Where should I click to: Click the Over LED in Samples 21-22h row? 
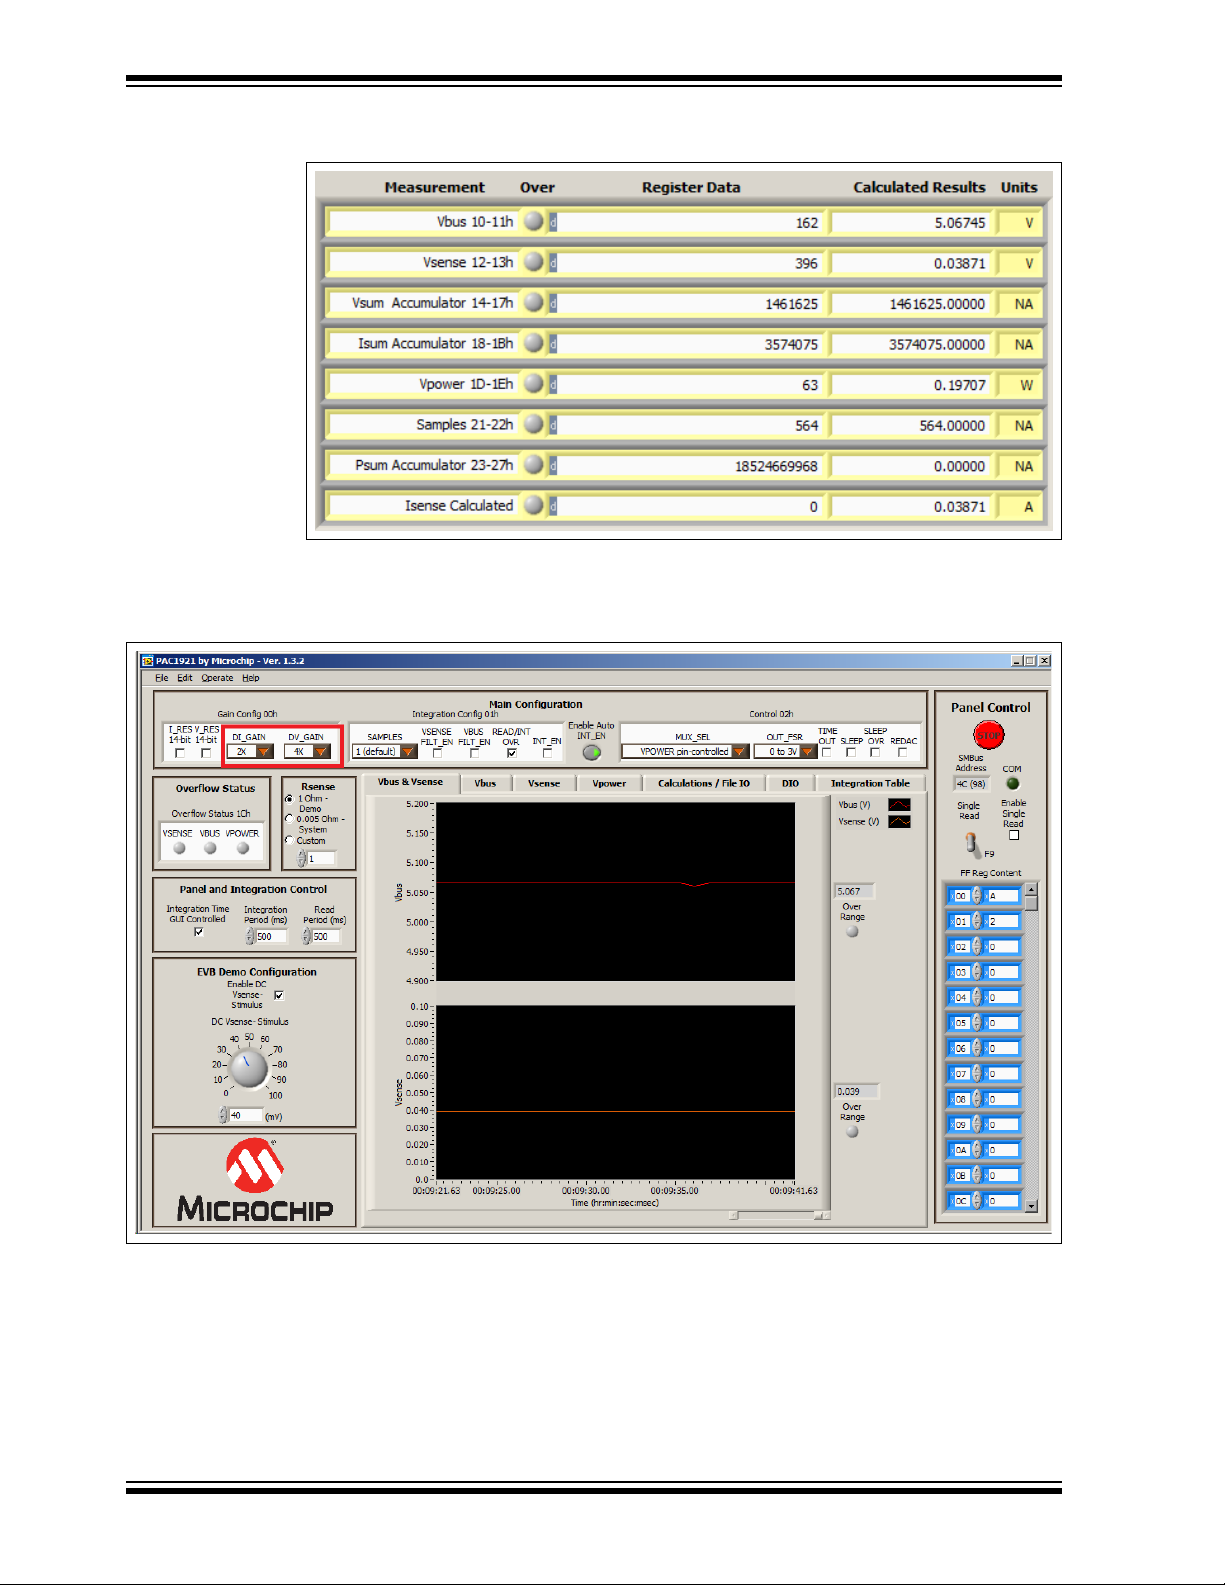click(x=534, y=424)
